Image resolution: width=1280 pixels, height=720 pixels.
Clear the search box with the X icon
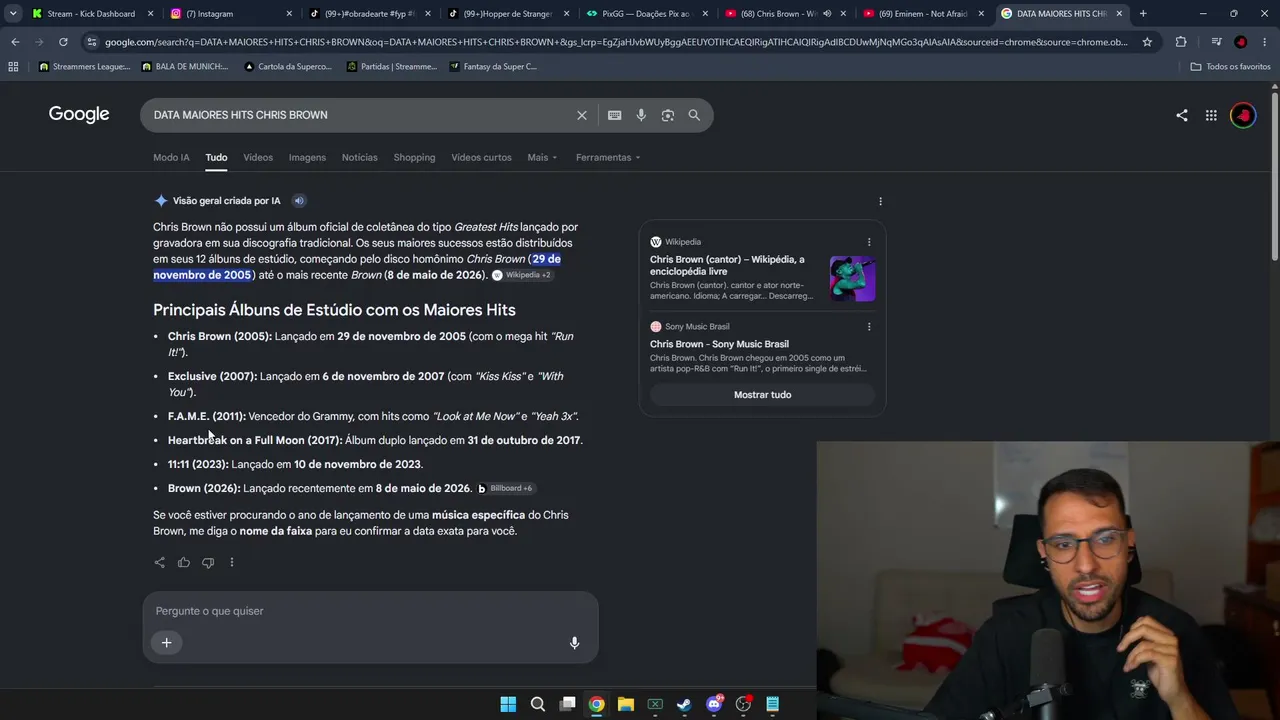pos(582,115)
